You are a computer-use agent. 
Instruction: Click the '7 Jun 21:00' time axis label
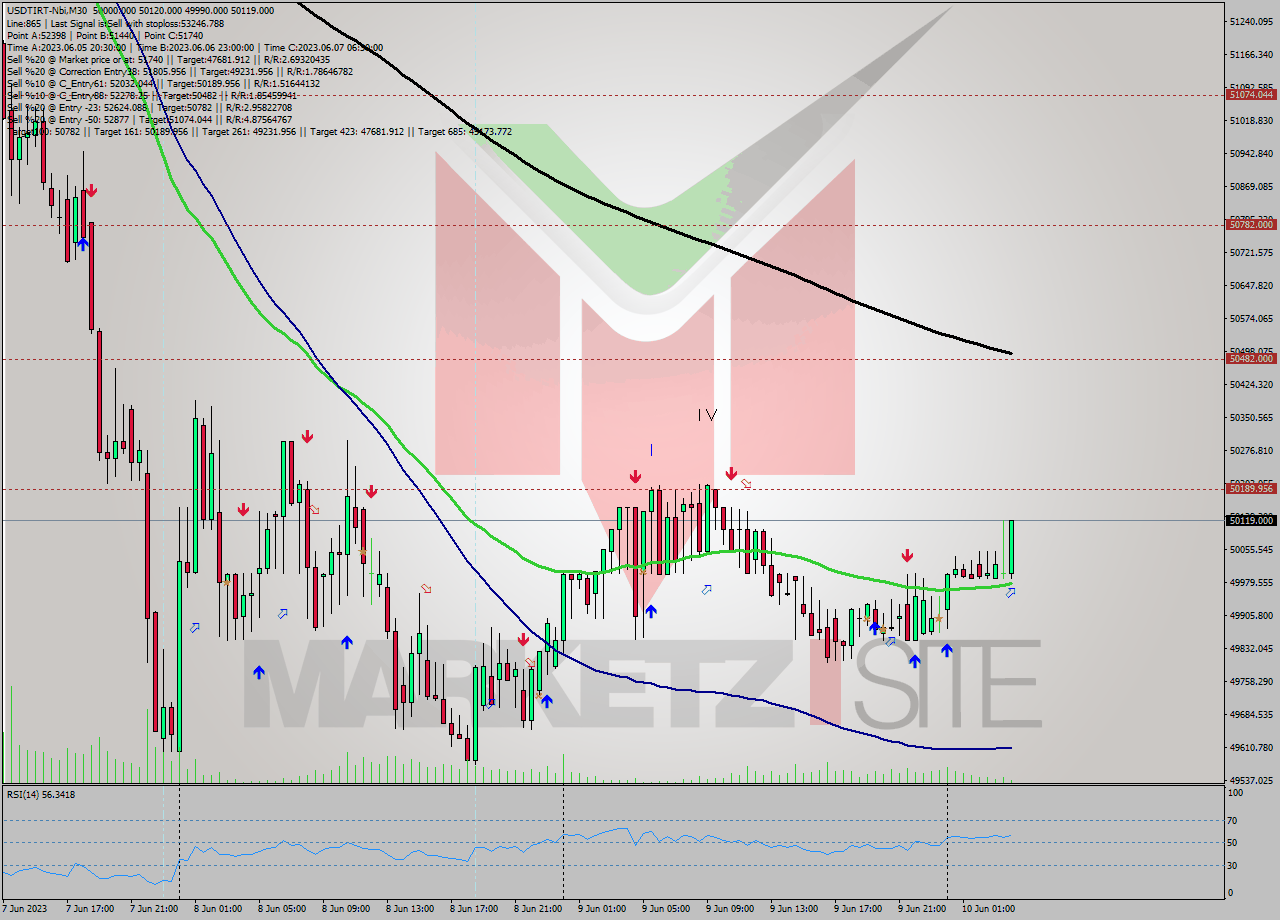153,909
